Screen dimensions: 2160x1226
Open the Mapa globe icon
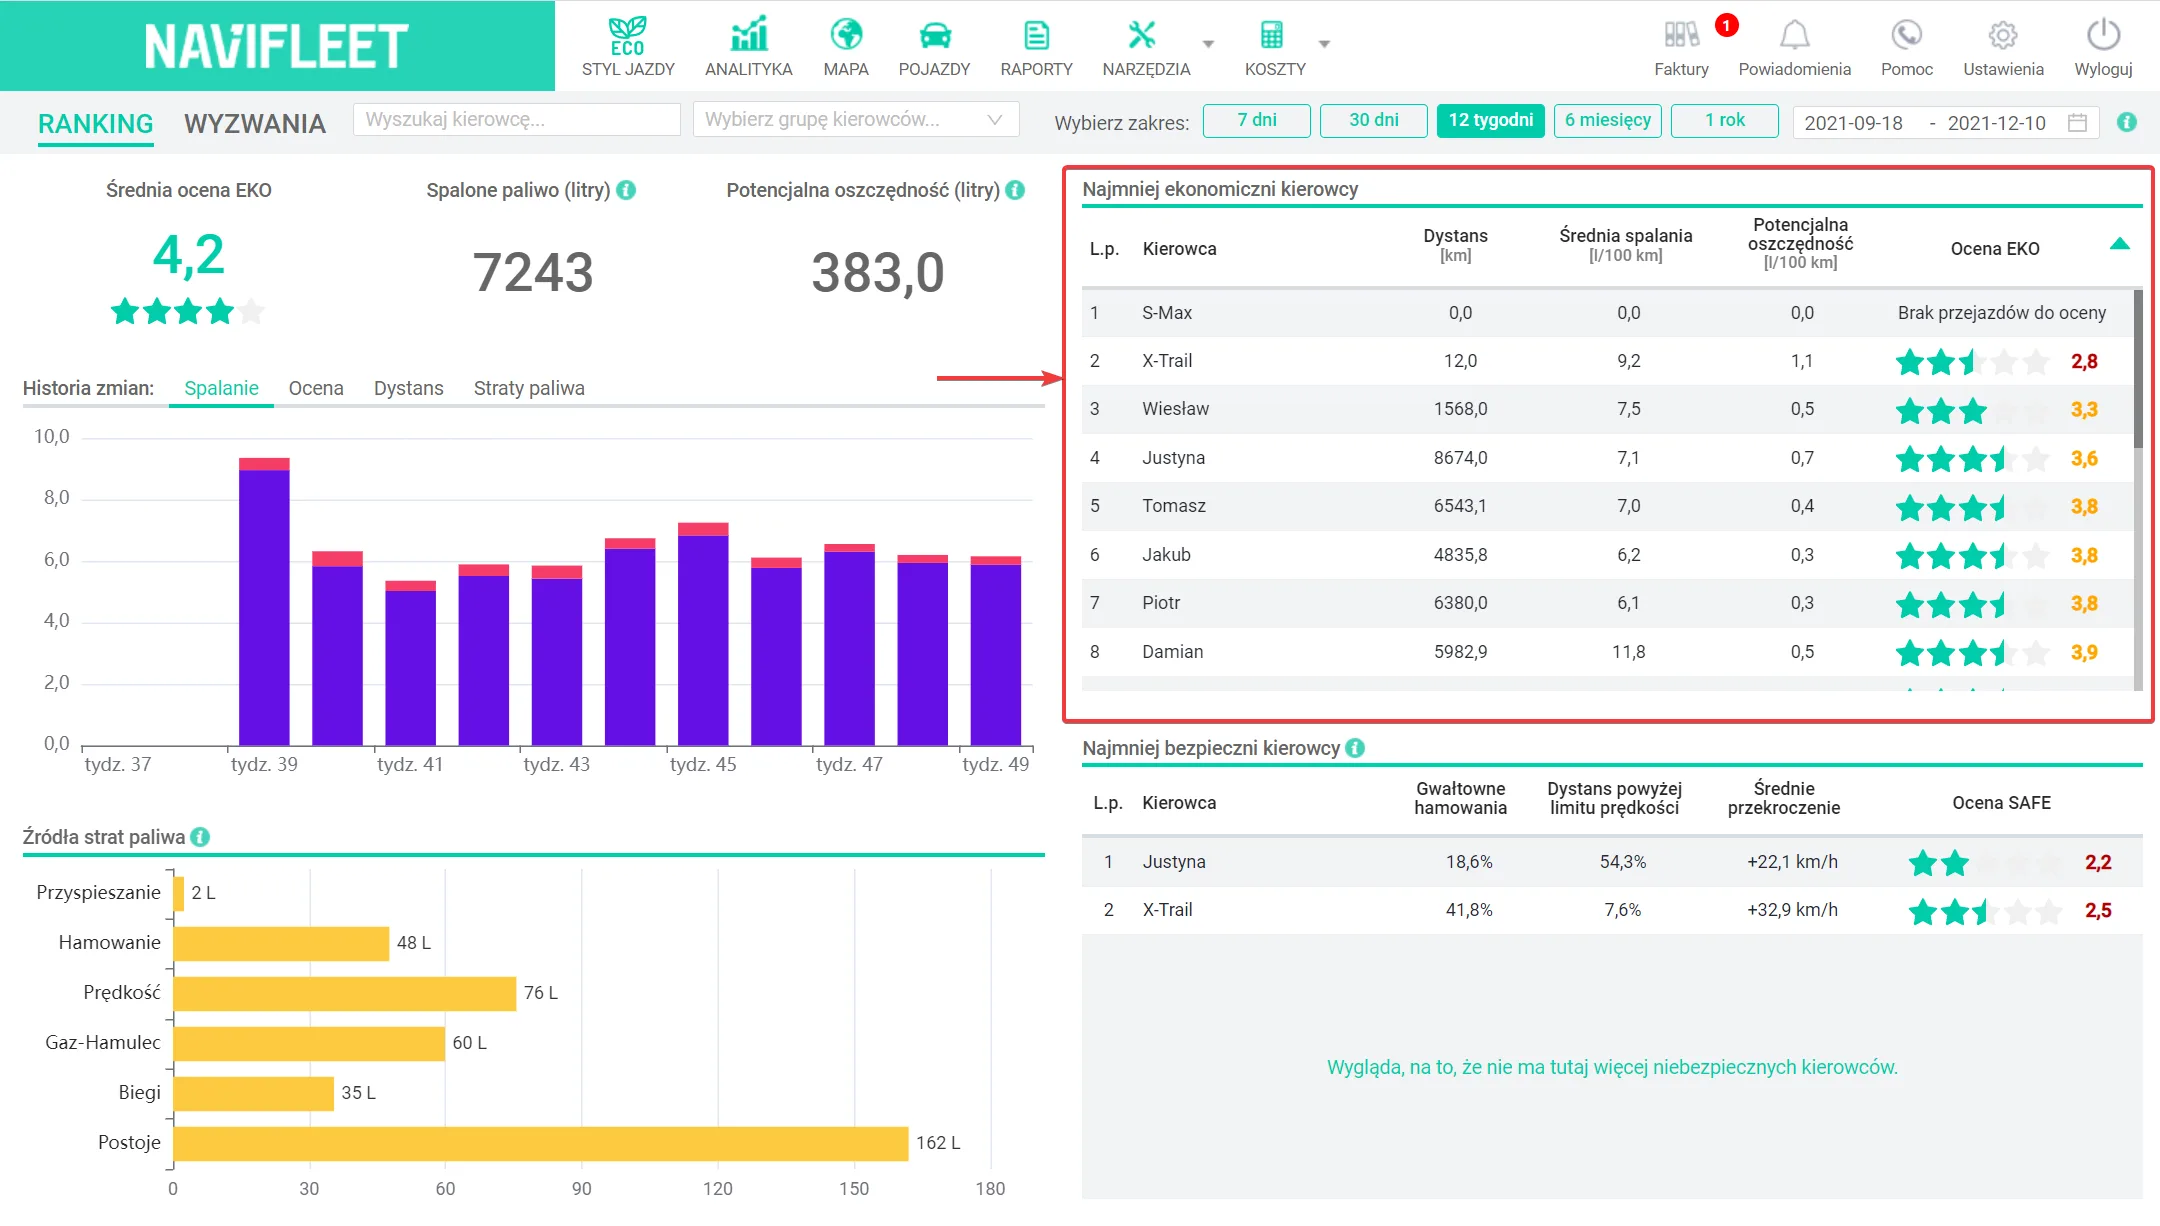(846, 34)
